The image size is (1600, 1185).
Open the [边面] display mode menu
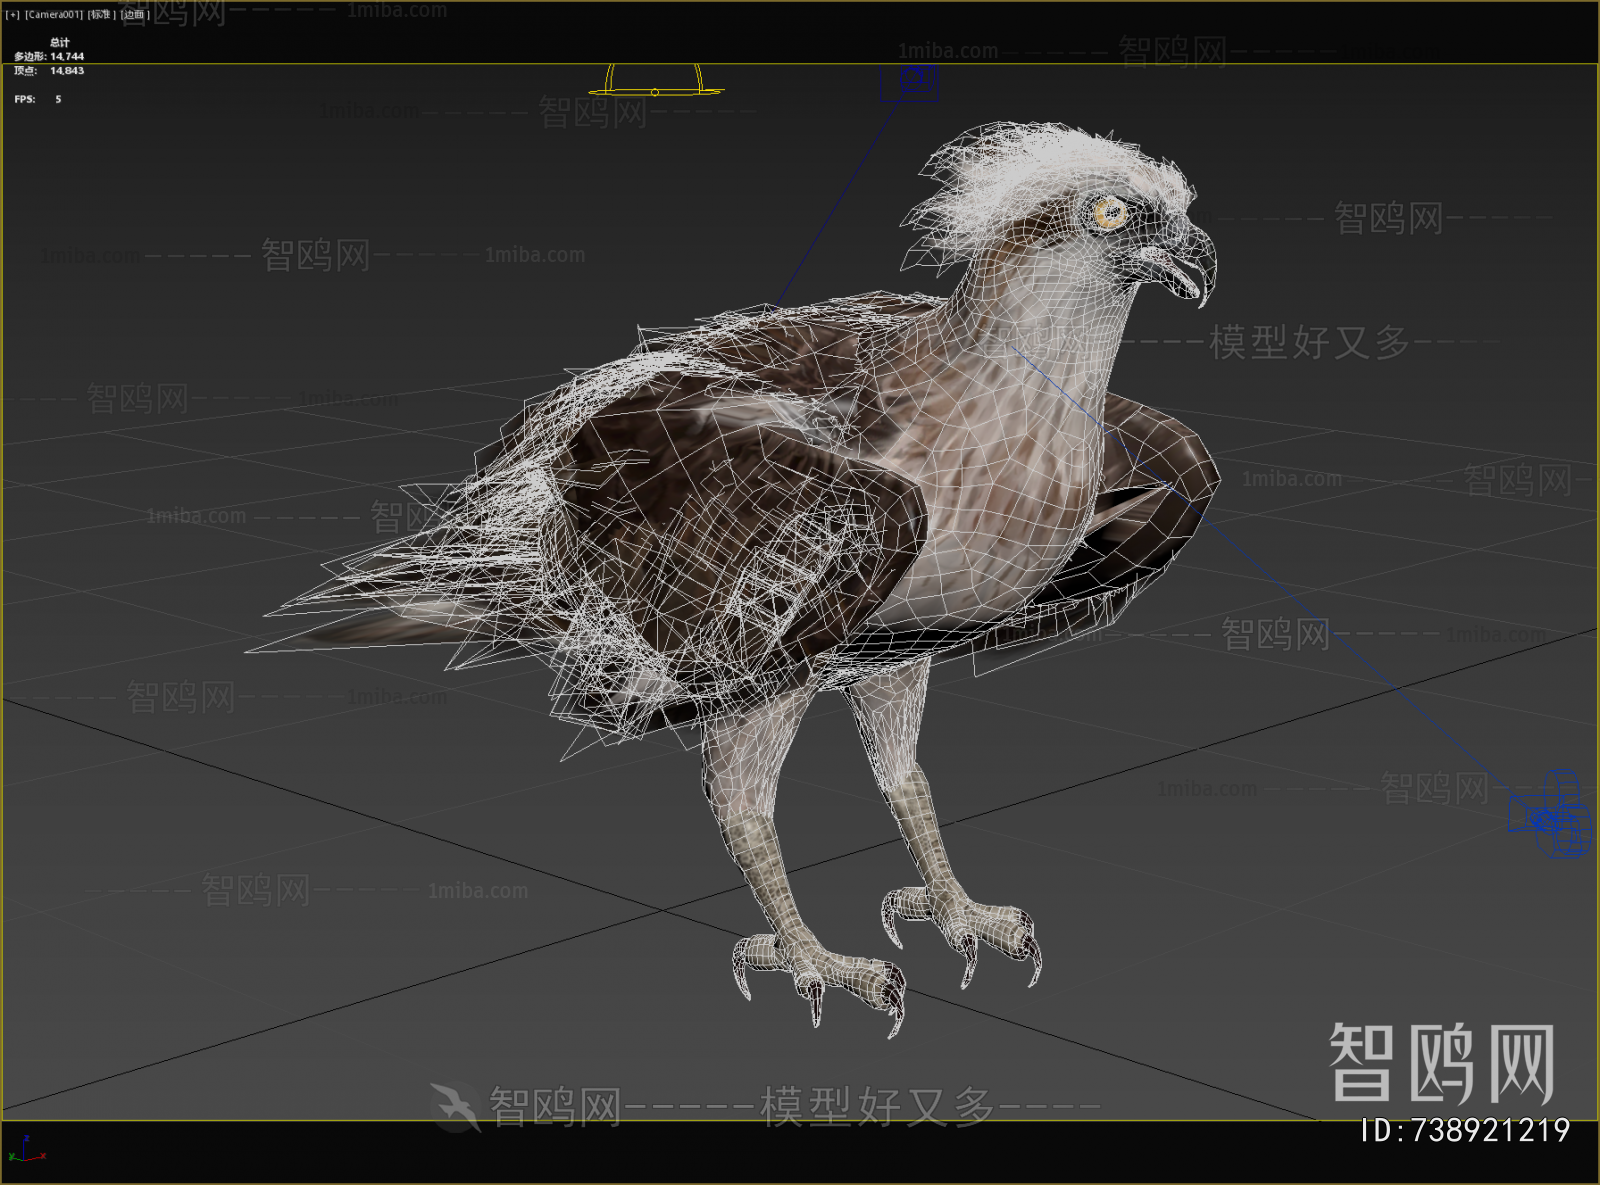pyautogui.click(x=134, y=15)
